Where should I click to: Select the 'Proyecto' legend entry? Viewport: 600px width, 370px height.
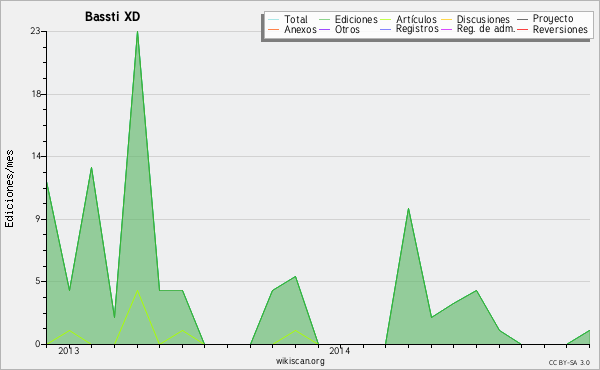pyautogui.click(x=553, y=19)
